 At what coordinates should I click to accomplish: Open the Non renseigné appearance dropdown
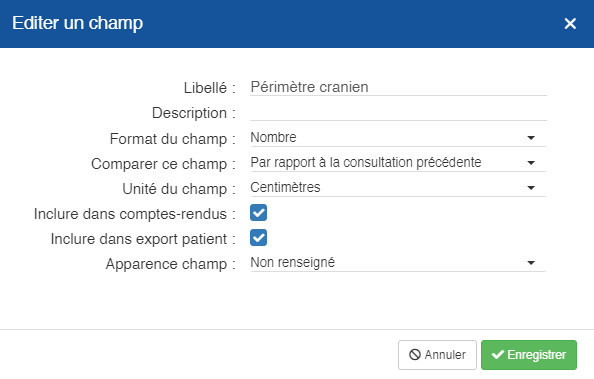pos(398,263)
